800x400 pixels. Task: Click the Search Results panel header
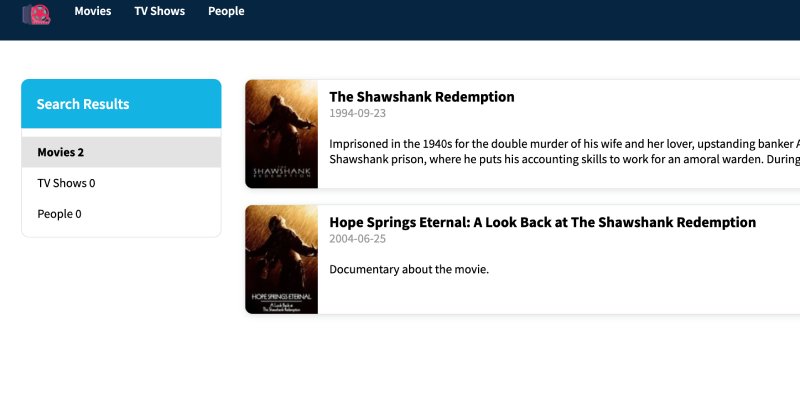(x=121, y=104)
